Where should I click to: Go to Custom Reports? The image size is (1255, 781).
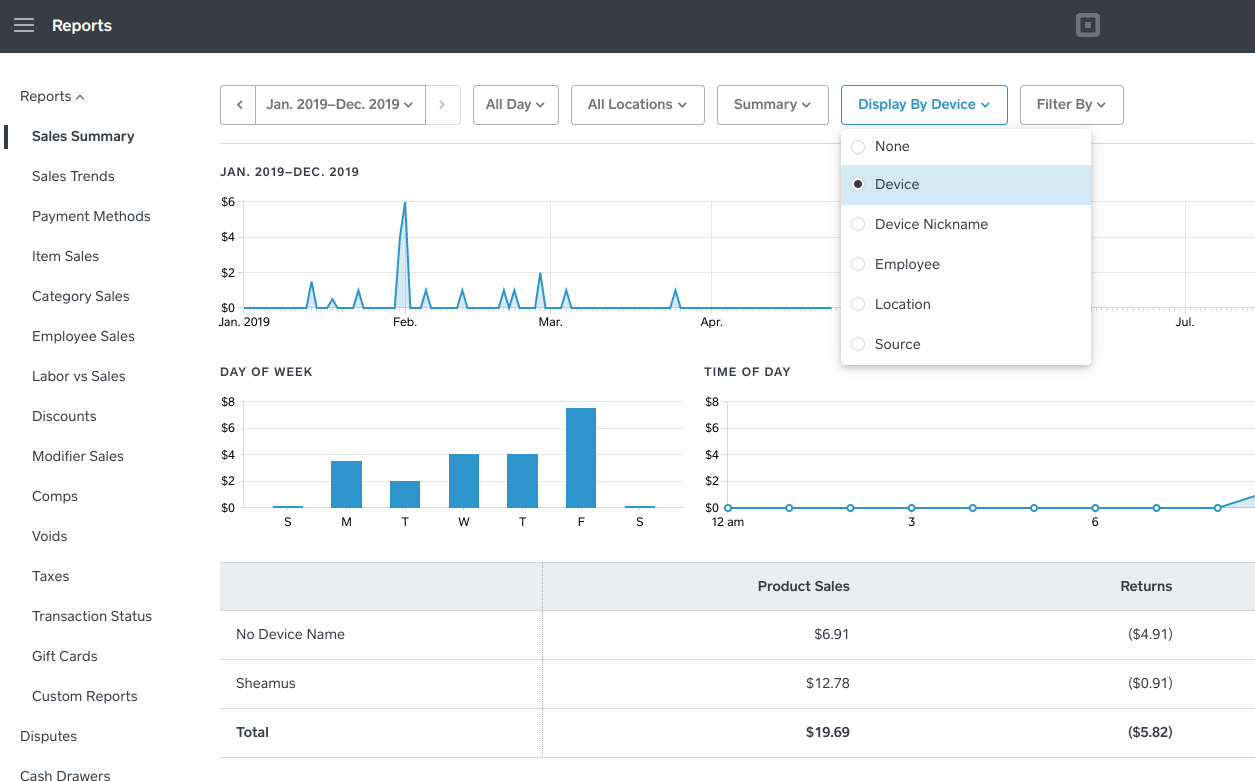click(x=85, y=697)
